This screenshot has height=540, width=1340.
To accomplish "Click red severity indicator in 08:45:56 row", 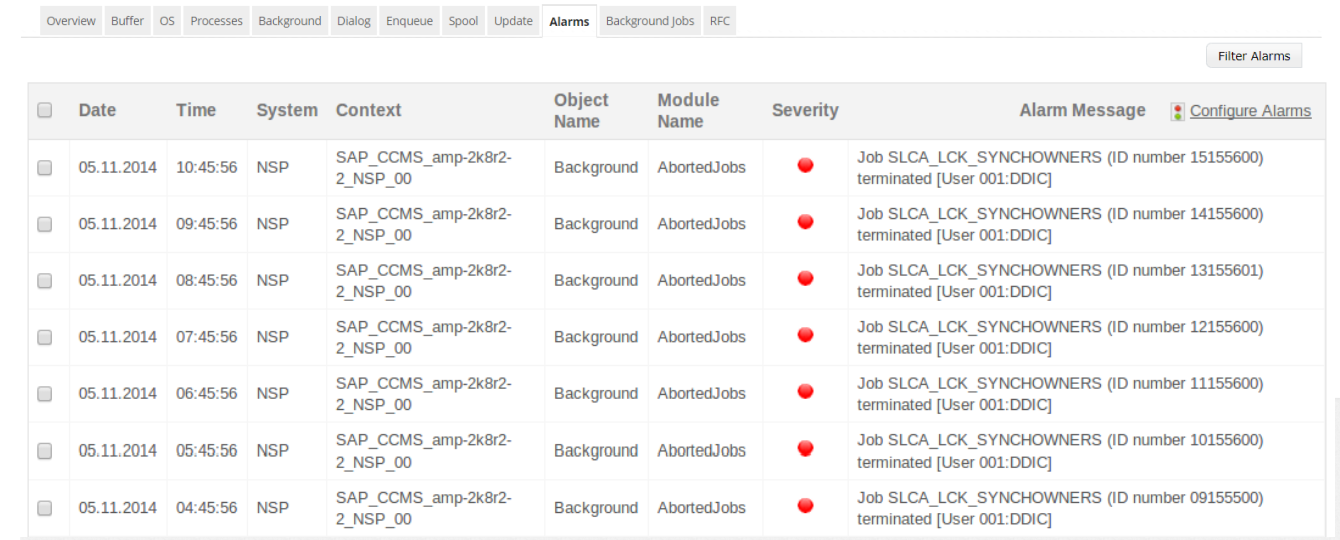I will click(x=805, y=279).
